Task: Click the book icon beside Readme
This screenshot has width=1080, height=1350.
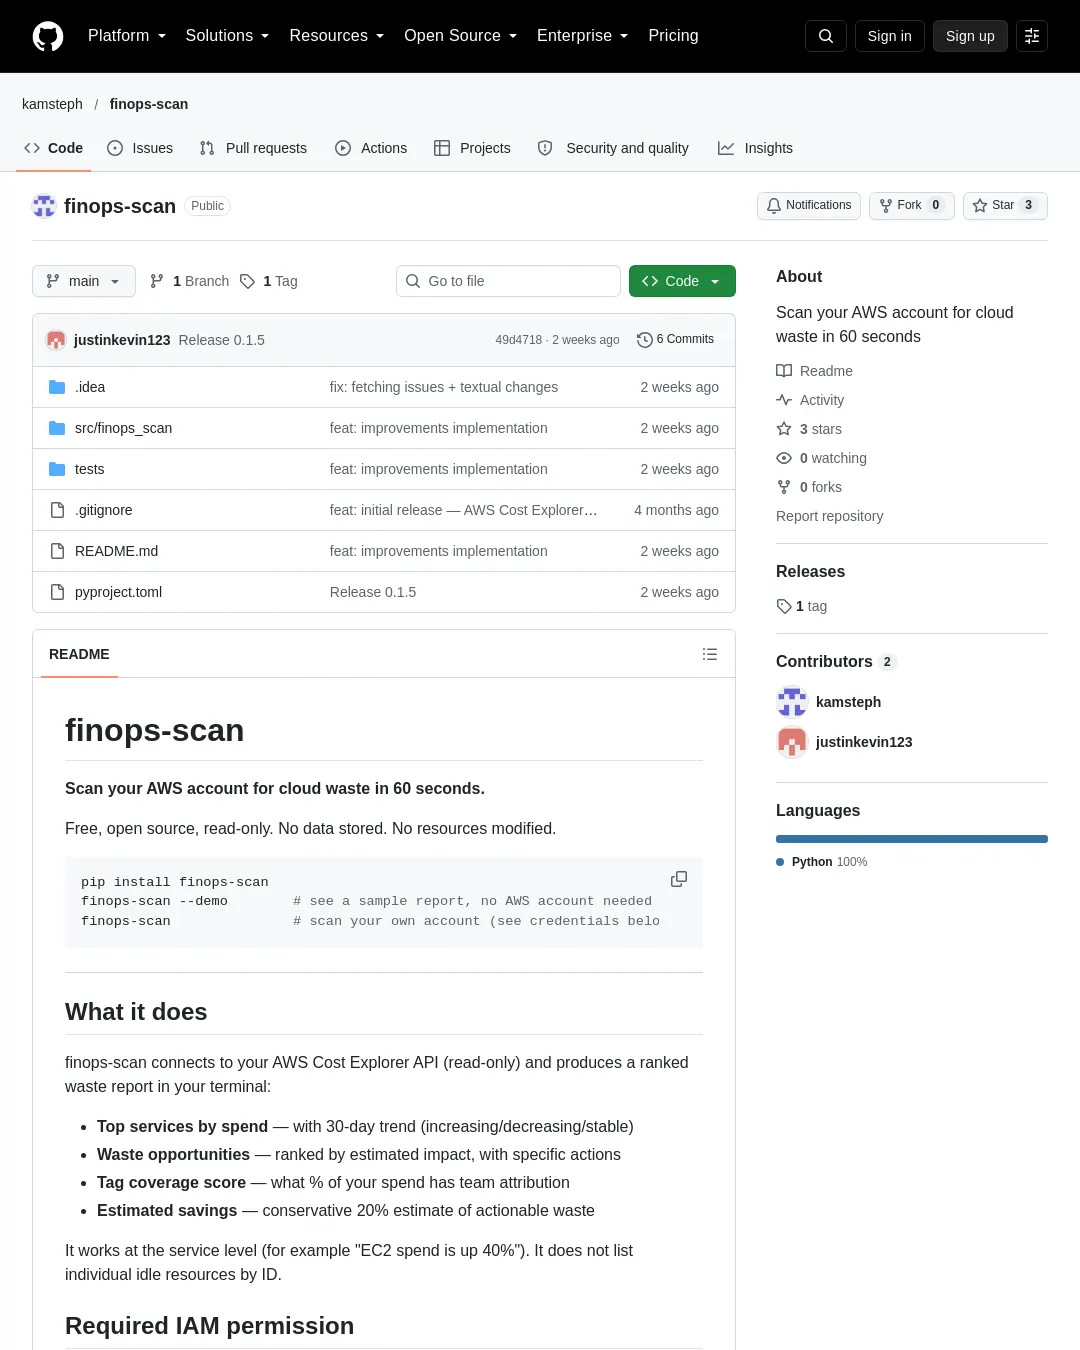Action: [x=784, y=371]
